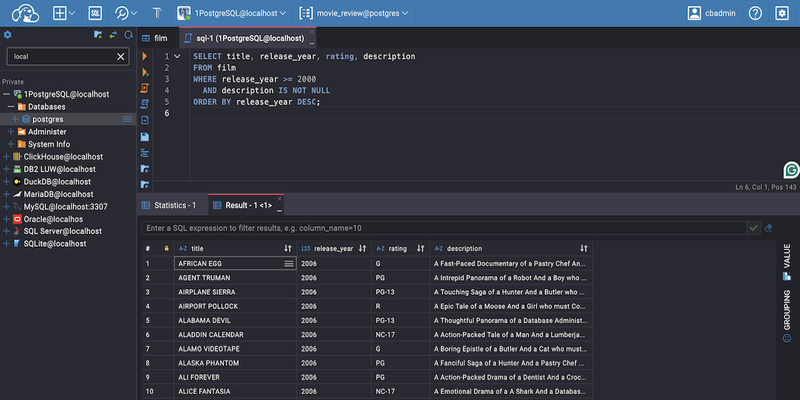Screen dimensions: 800x400
Task: Refresh the navigator tree
Action: tap(129, 35)
